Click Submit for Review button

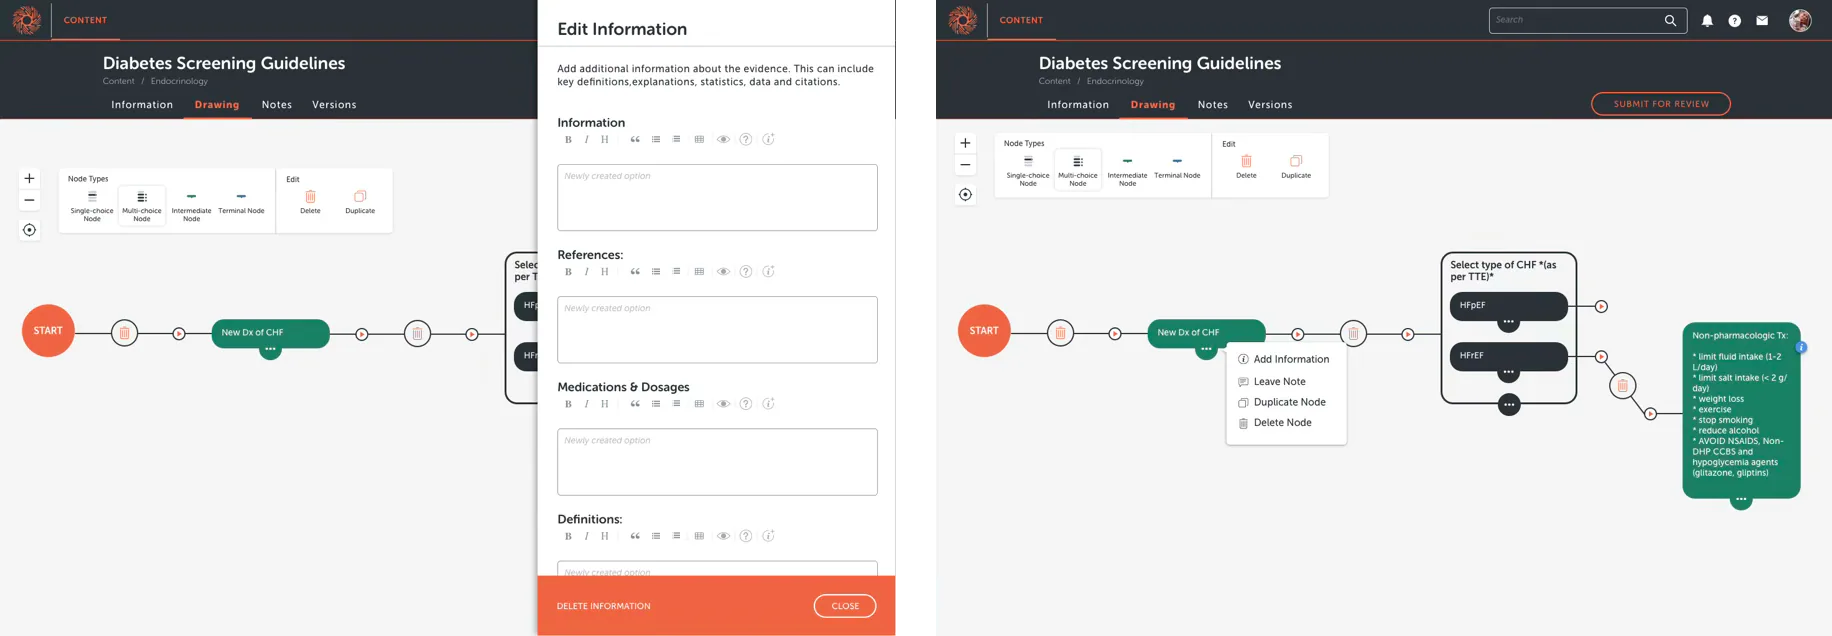tap(1660, 104)
